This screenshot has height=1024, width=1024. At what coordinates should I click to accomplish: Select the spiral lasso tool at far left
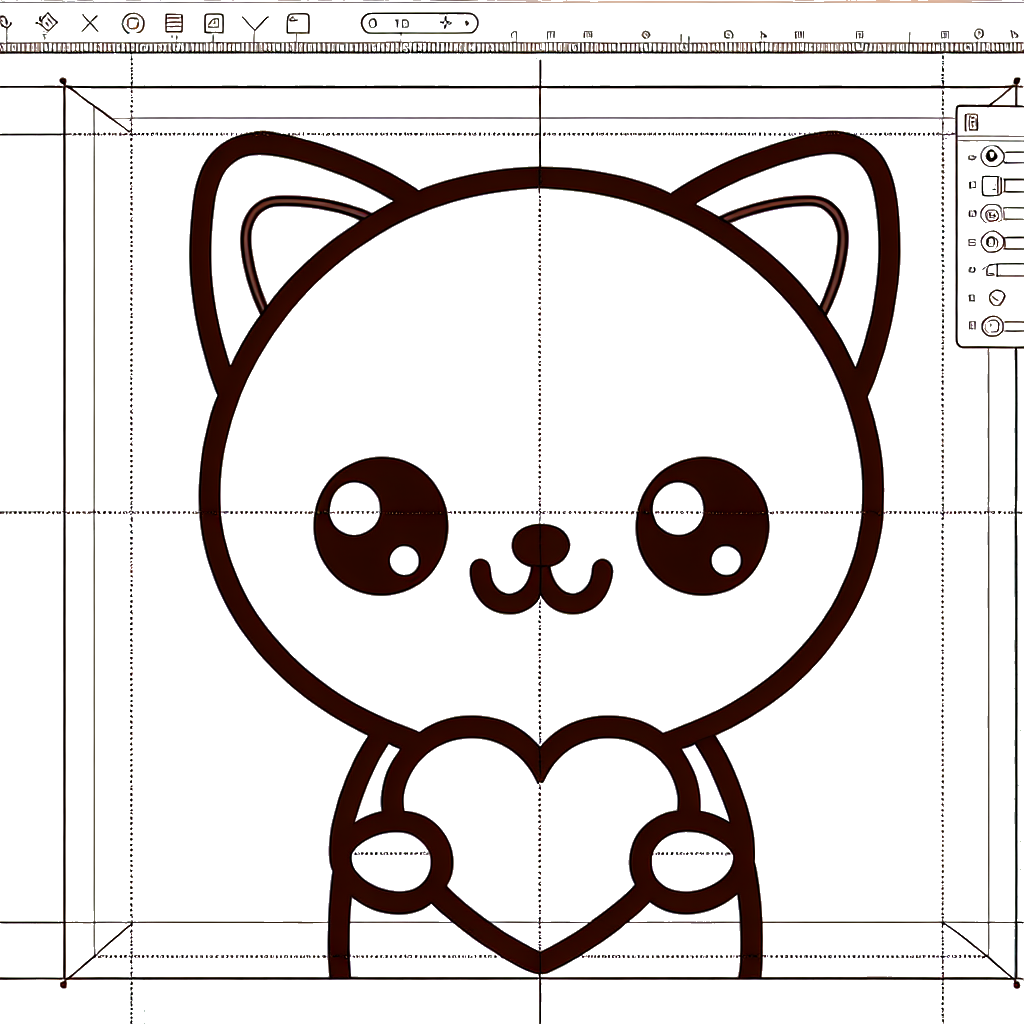click(5, 21)
